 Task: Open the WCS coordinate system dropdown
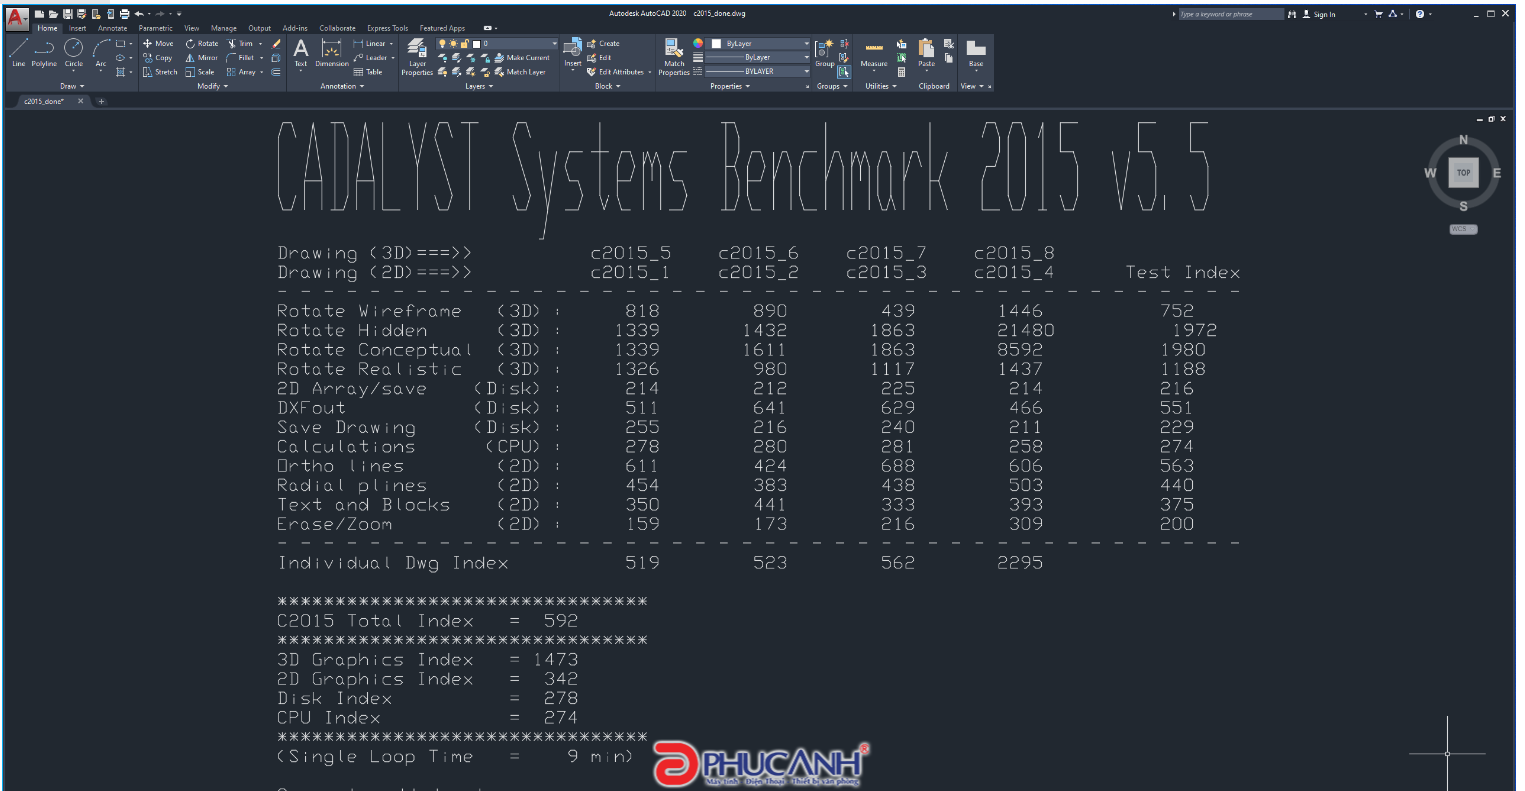coord(1463,230)
